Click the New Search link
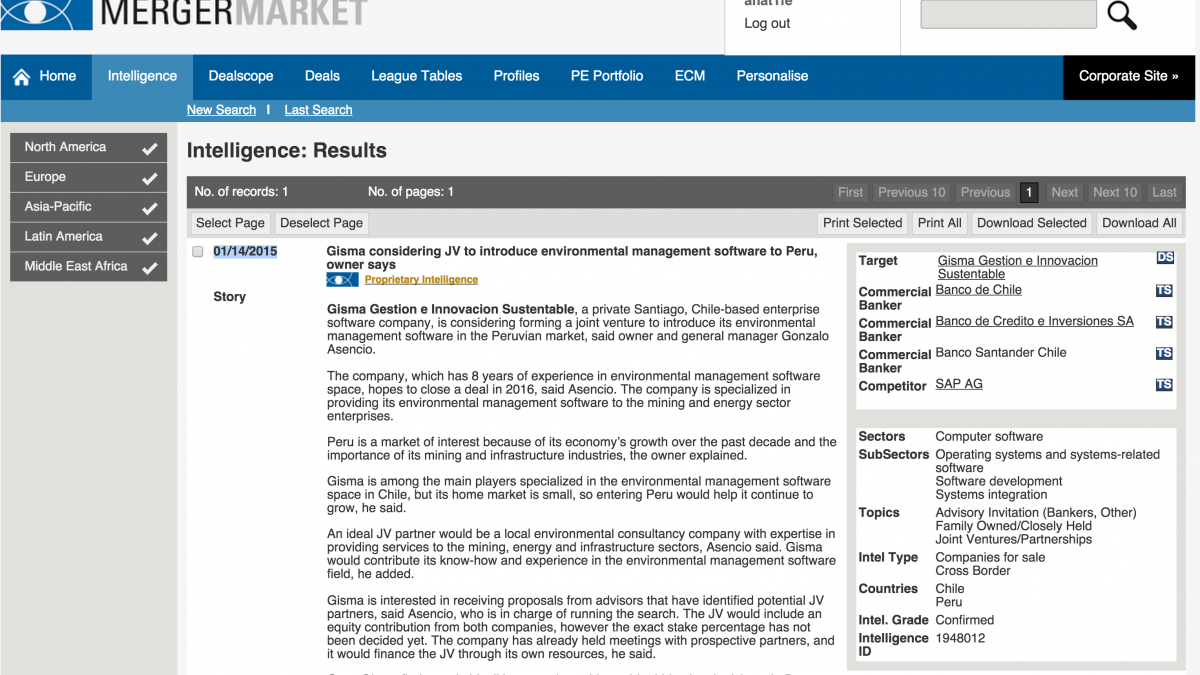 click(221, 110)
